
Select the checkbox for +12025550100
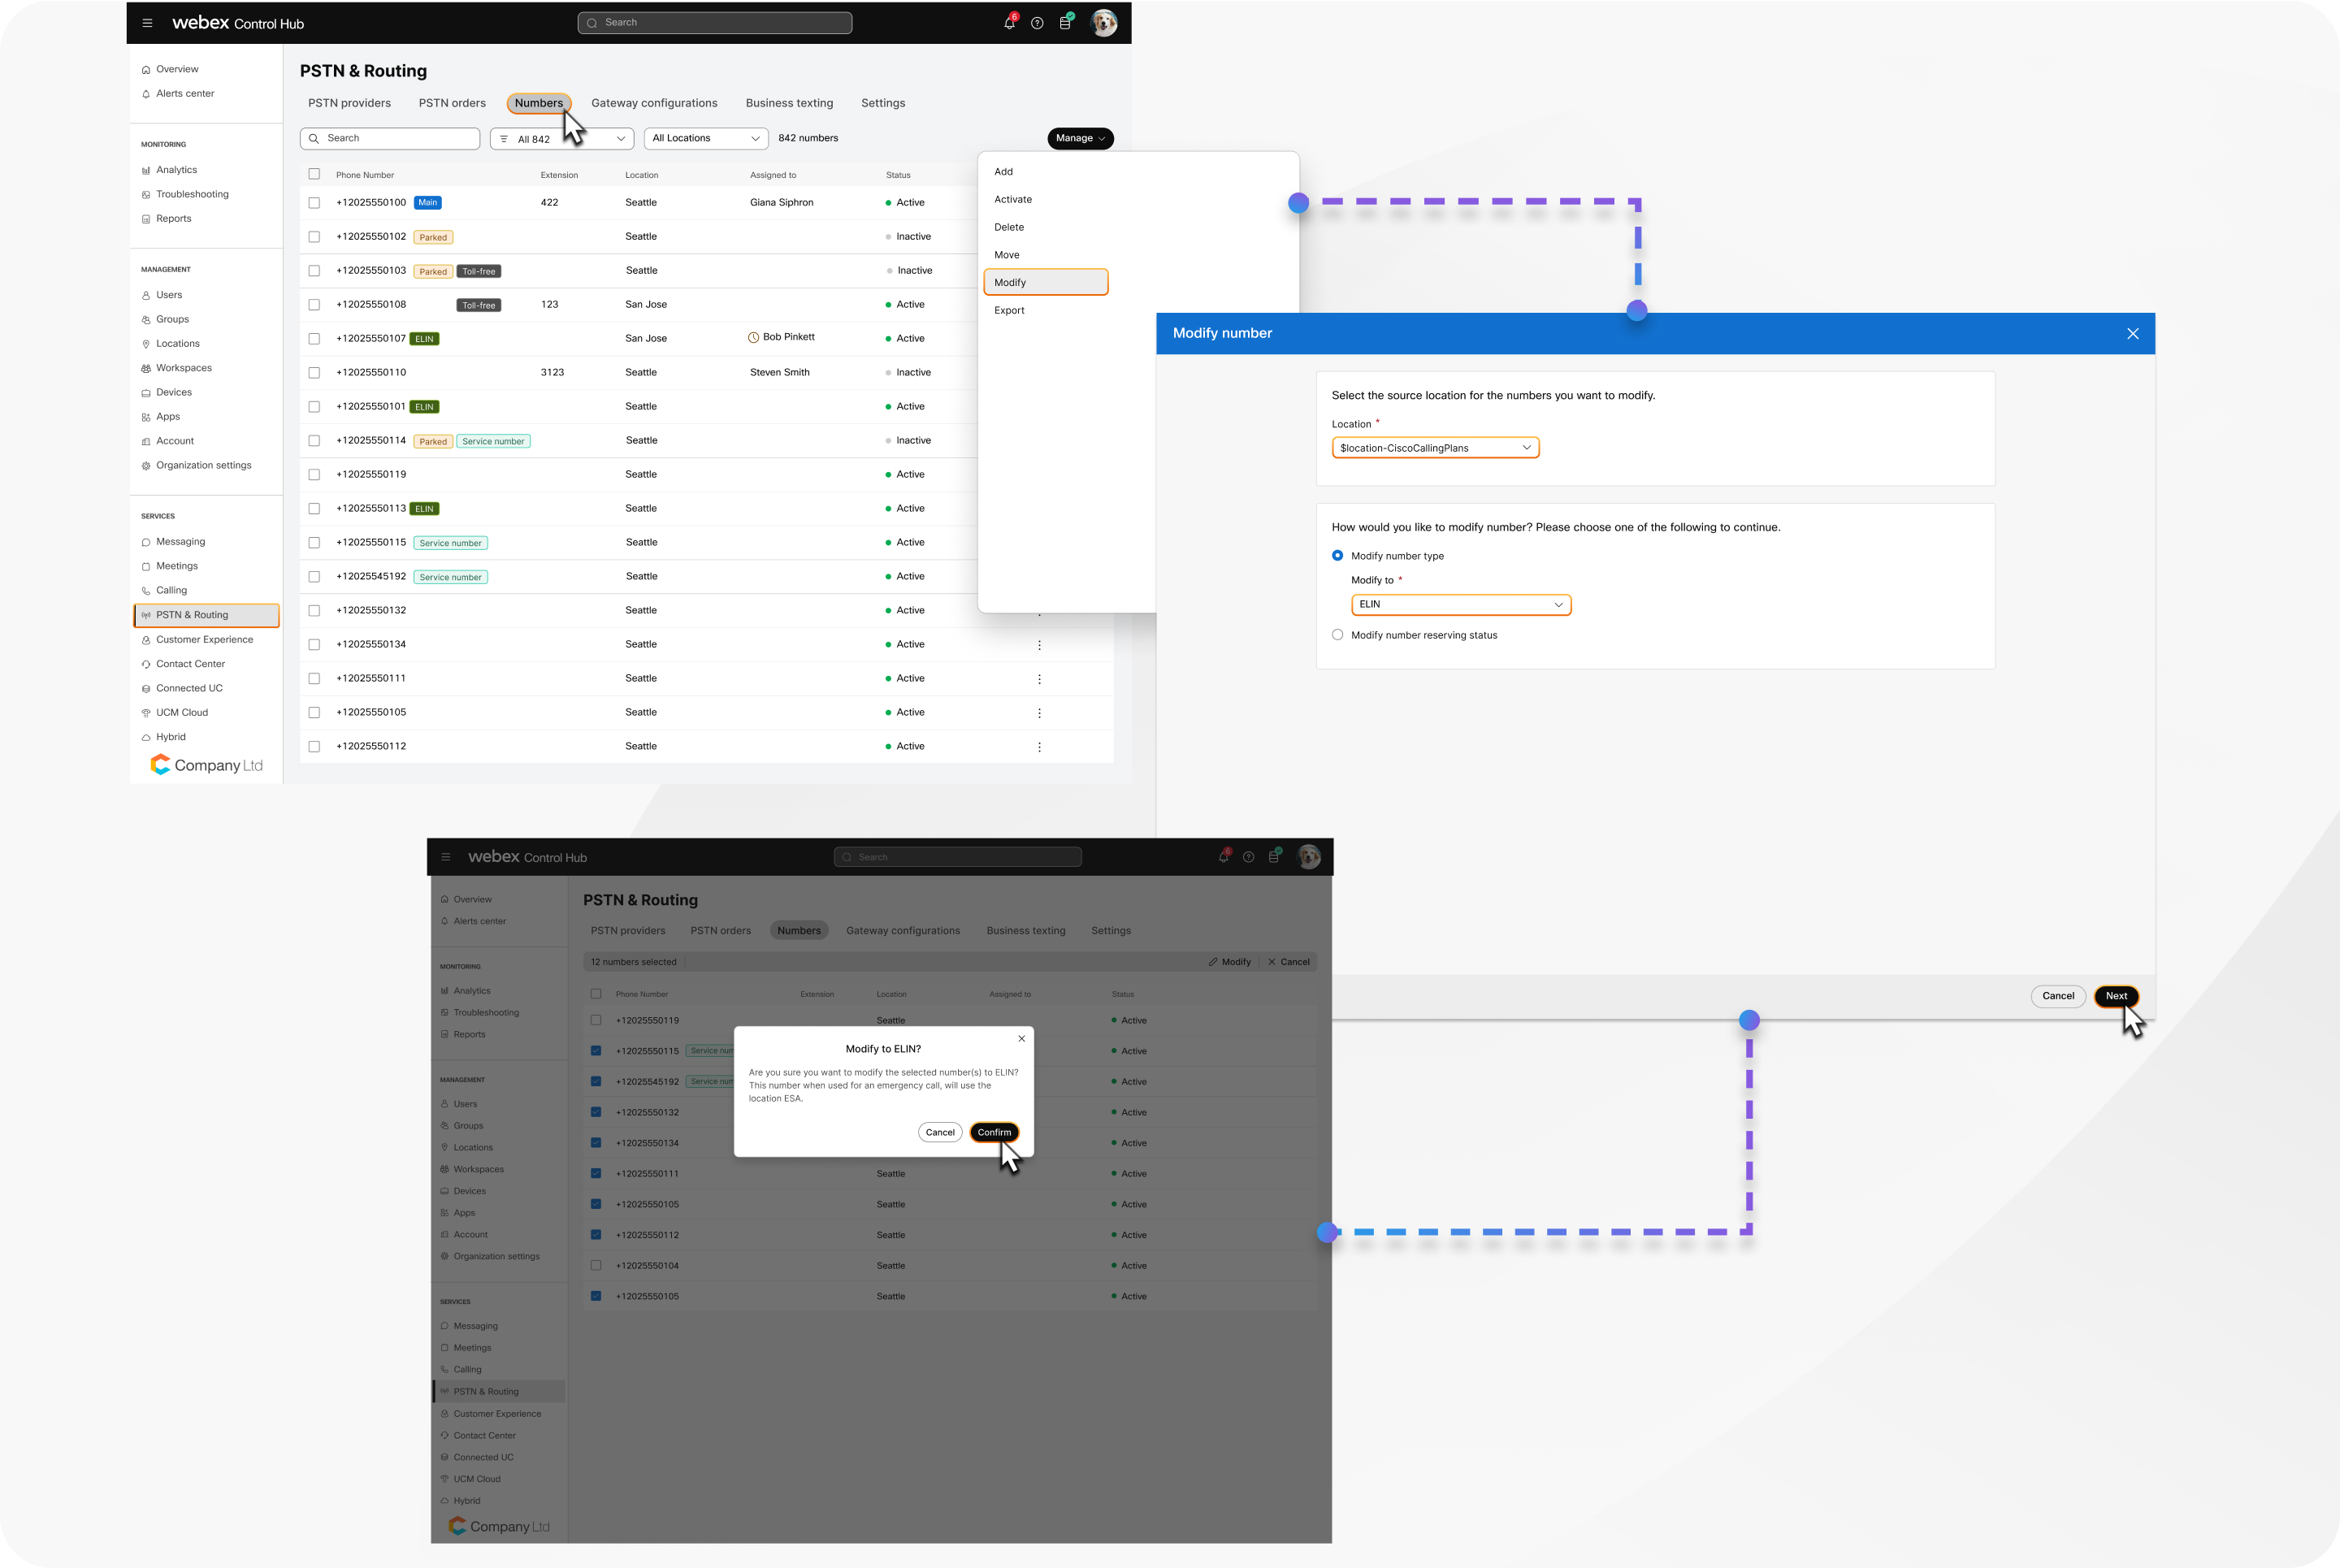tap(314, 203)
